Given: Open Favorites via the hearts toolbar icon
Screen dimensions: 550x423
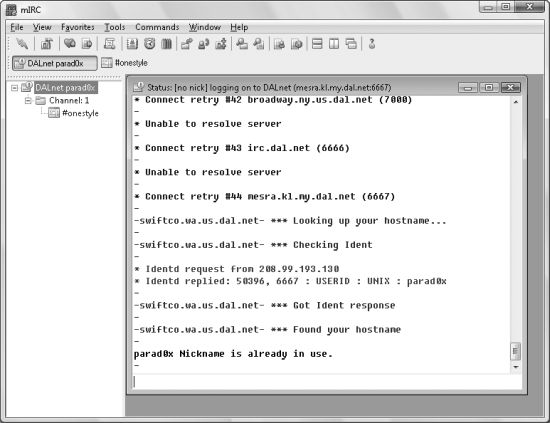Looking at the screenshot, I should tap(69, 44).
